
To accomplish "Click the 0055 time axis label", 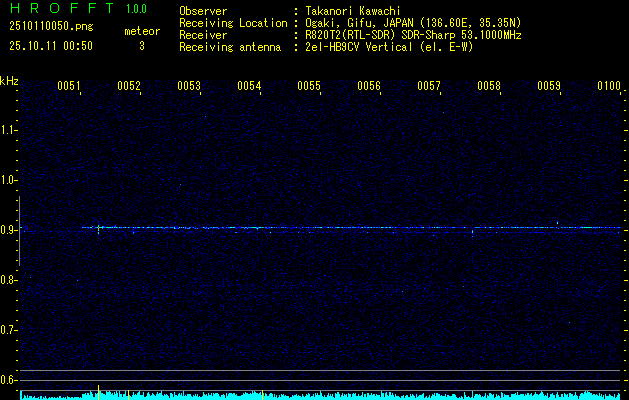I will 309,86.
